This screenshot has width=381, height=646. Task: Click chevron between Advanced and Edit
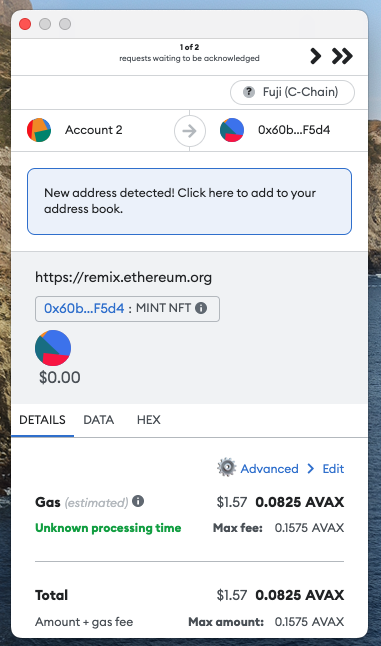tap(311, 468)
